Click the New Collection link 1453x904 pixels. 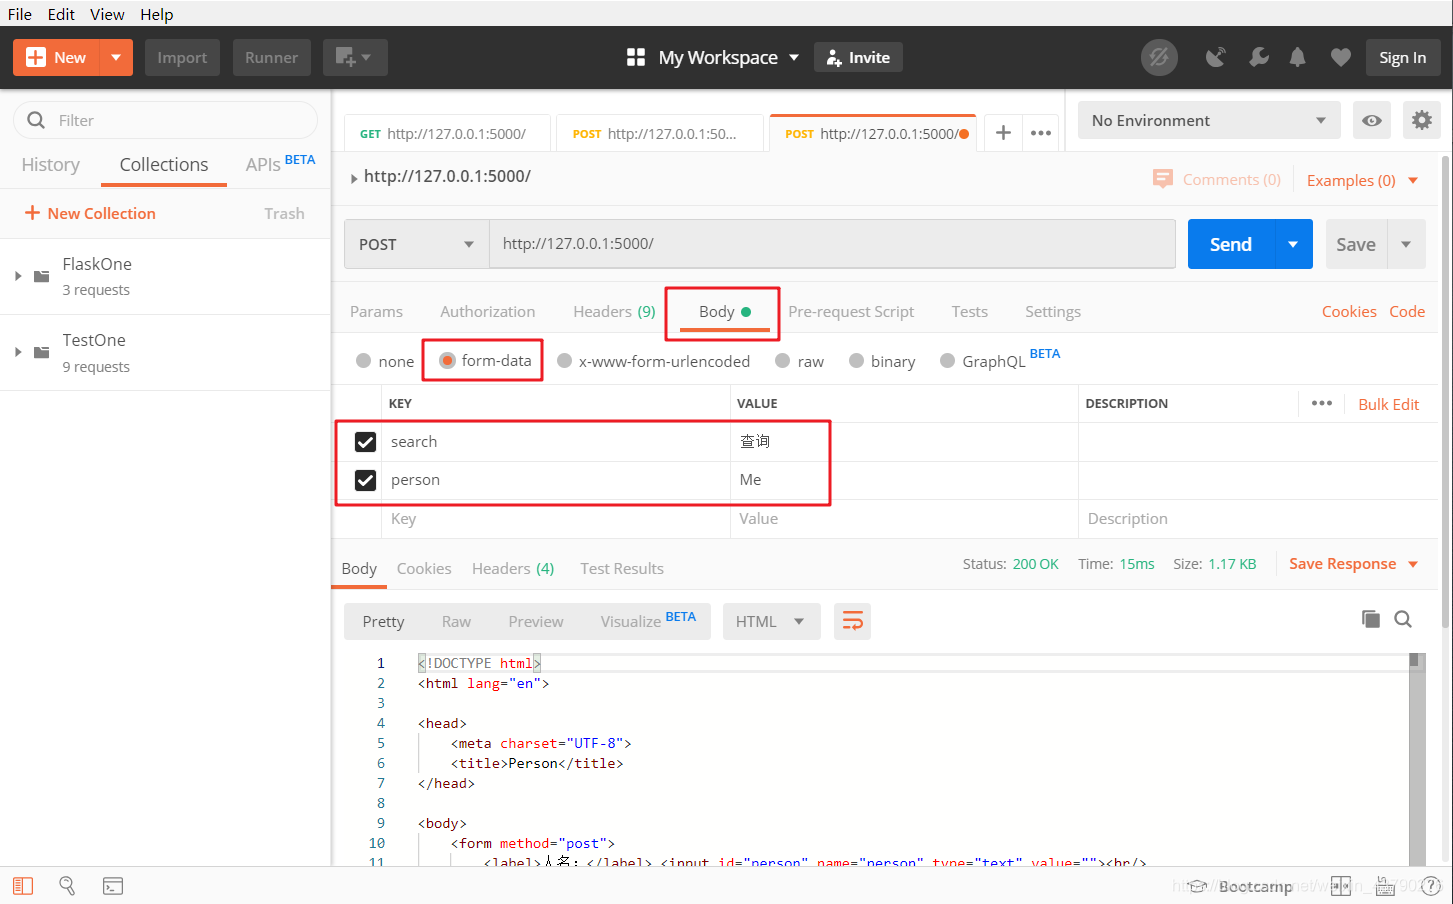(90, 213)
